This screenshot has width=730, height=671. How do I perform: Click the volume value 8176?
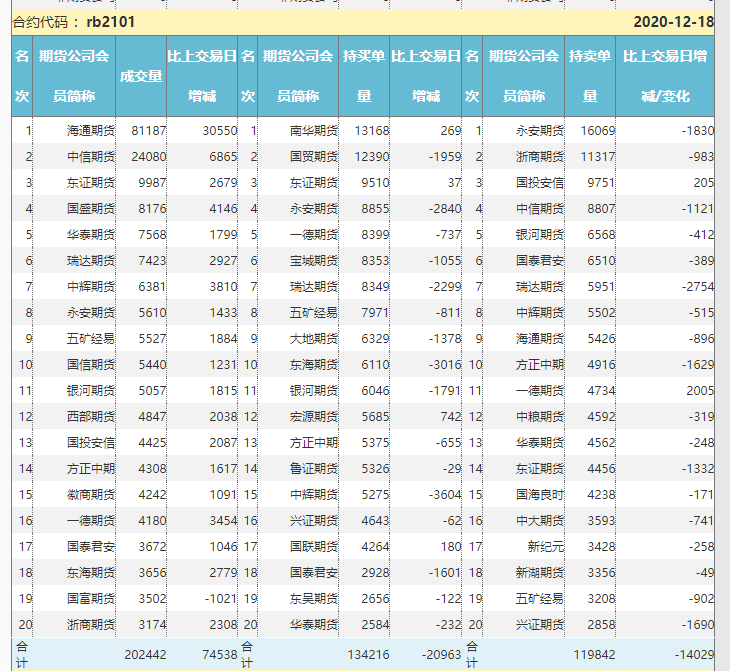point(152,209)
